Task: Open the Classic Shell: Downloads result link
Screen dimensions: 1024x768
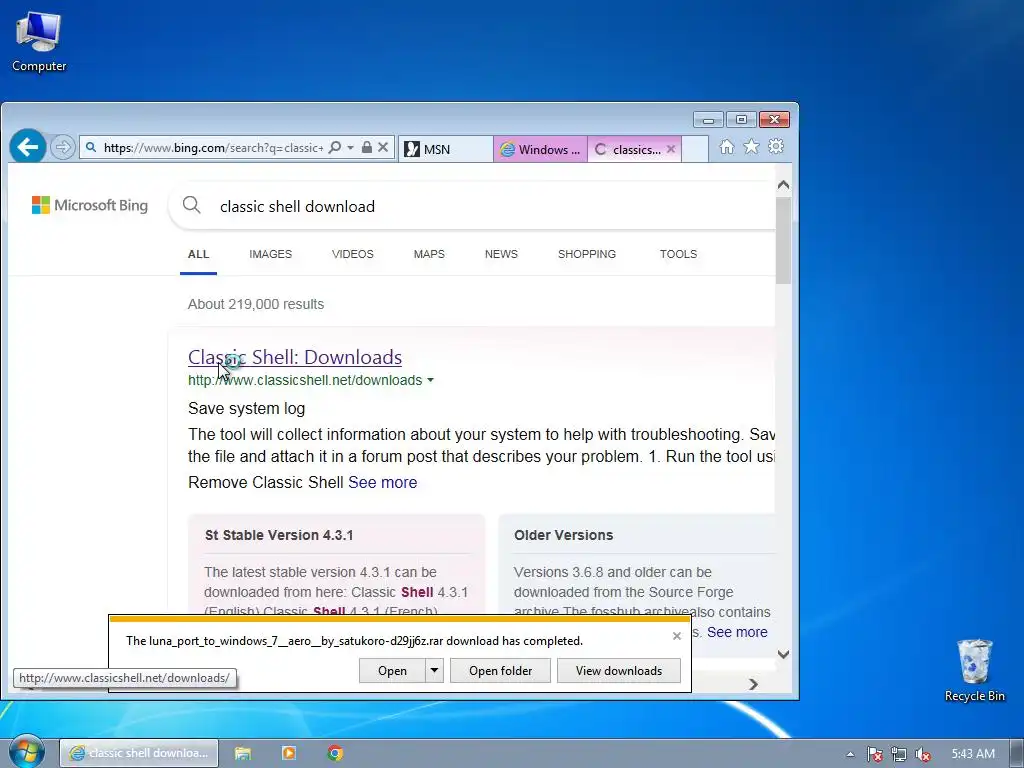Action: (295, 357)
